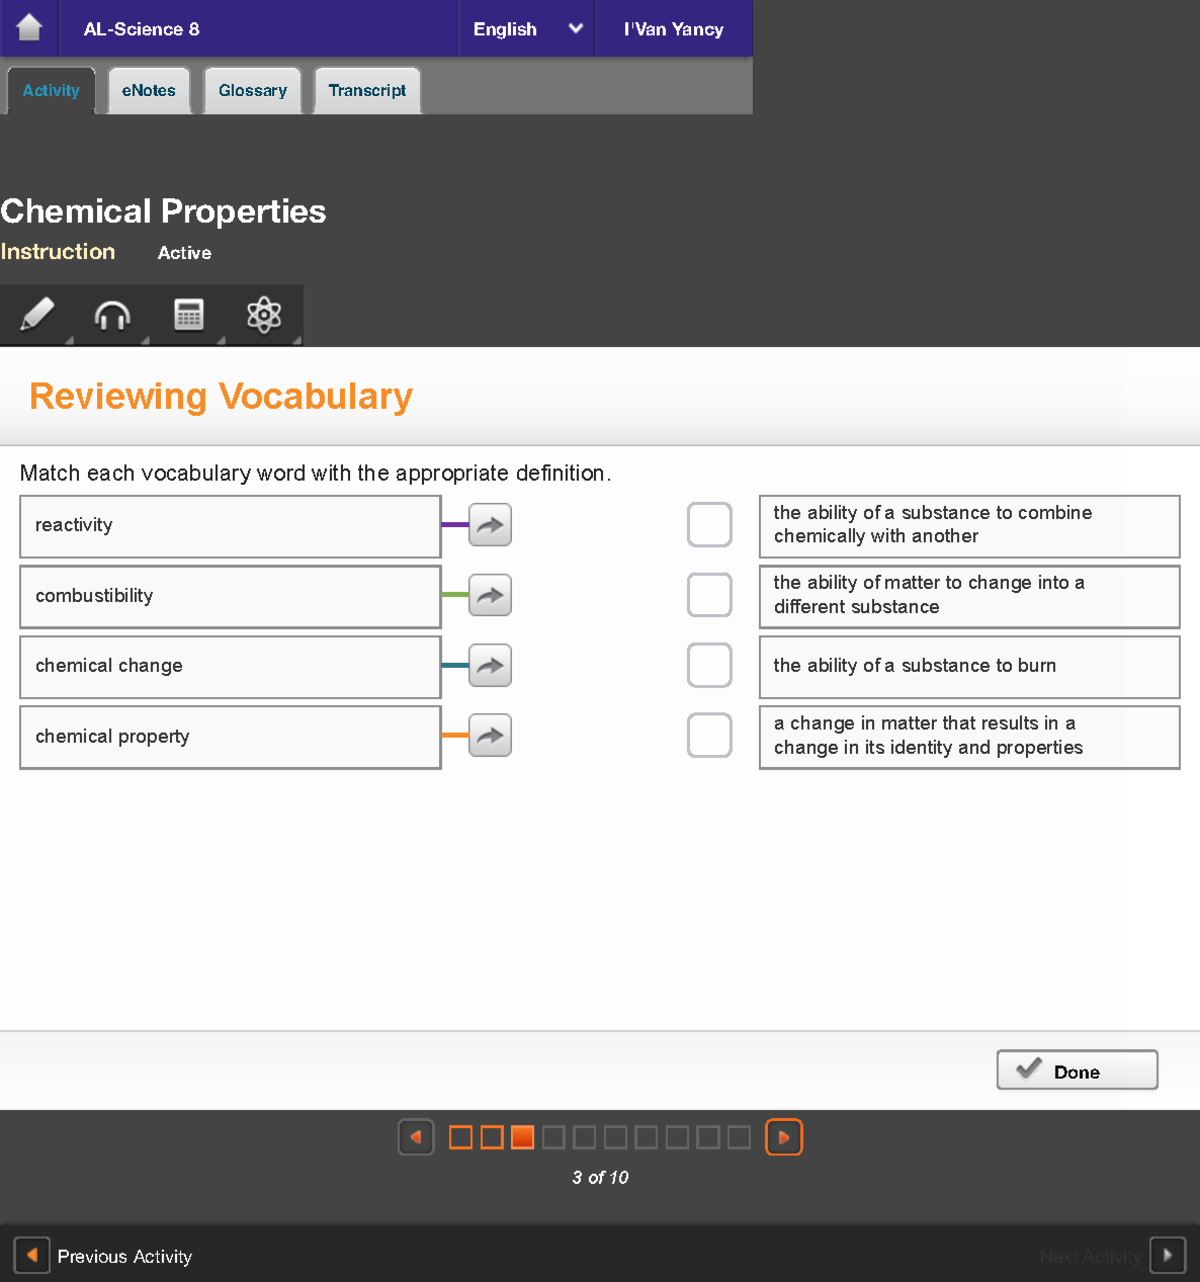Click the I'Van Yancy user name
This screenshot has height=1282, width=1200.
(x=673, y=29)
